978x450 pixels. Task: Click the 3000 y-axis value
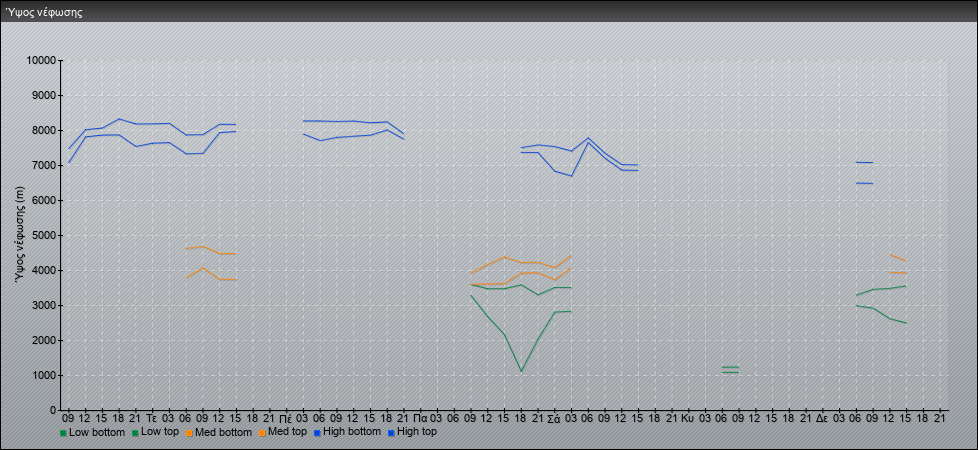tap(44, 305)
